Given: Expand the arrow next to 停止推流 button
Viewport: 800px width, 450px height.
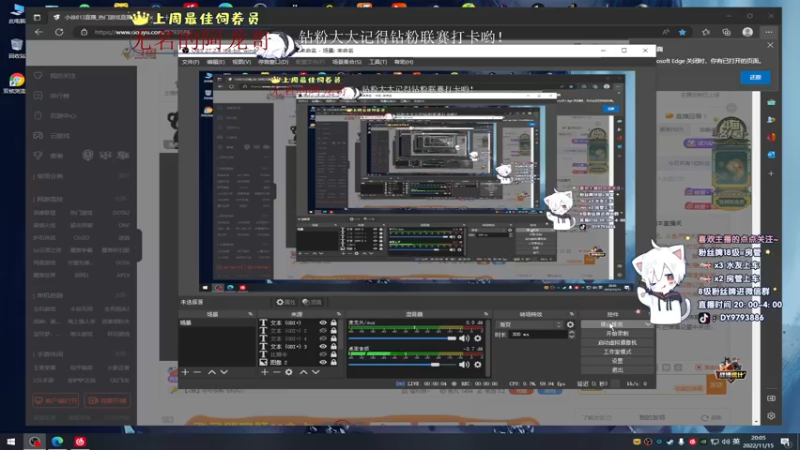Looking at the screenshot, I should (648, 324).
